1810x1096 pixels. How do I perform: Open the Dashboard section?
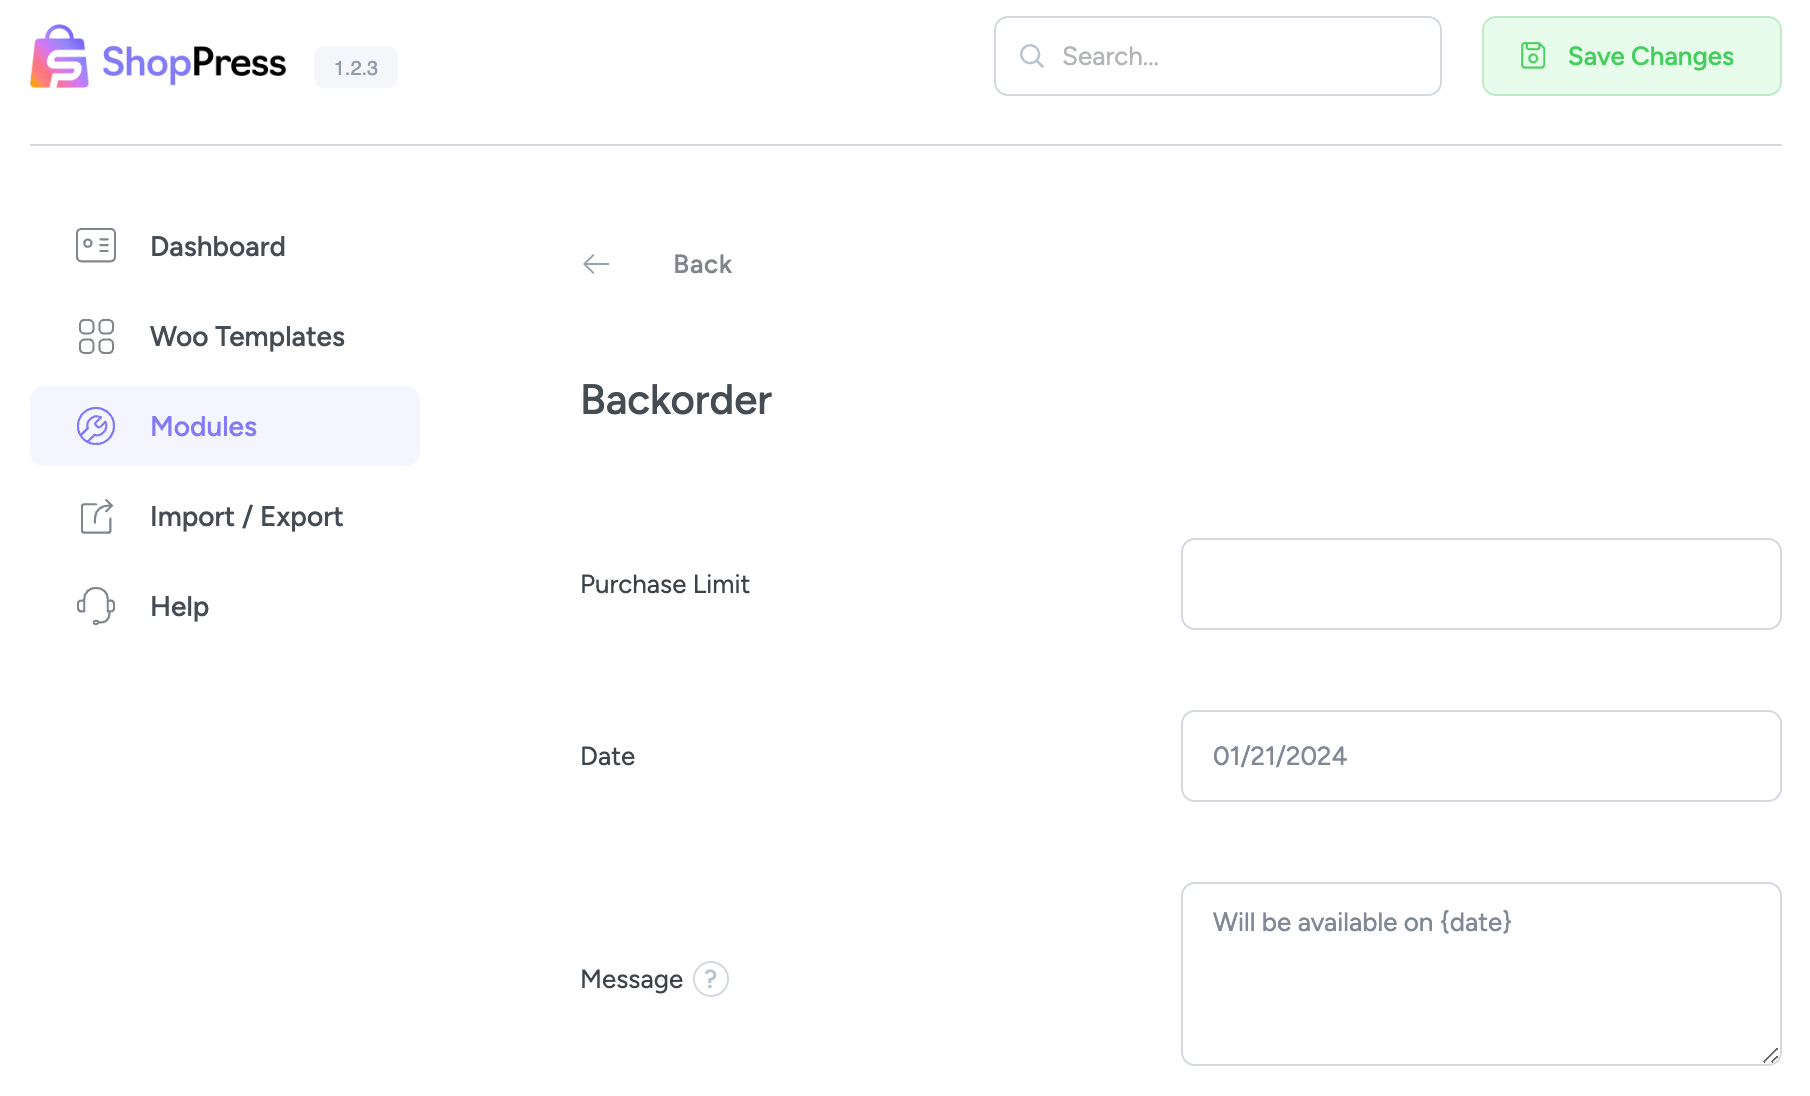(x=217, y=246)
